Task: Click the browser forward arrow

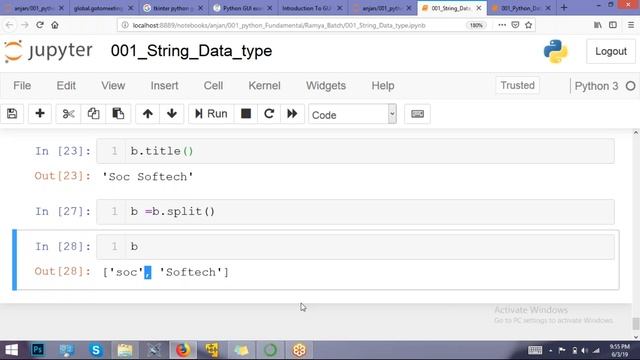Action: [24, 25]
